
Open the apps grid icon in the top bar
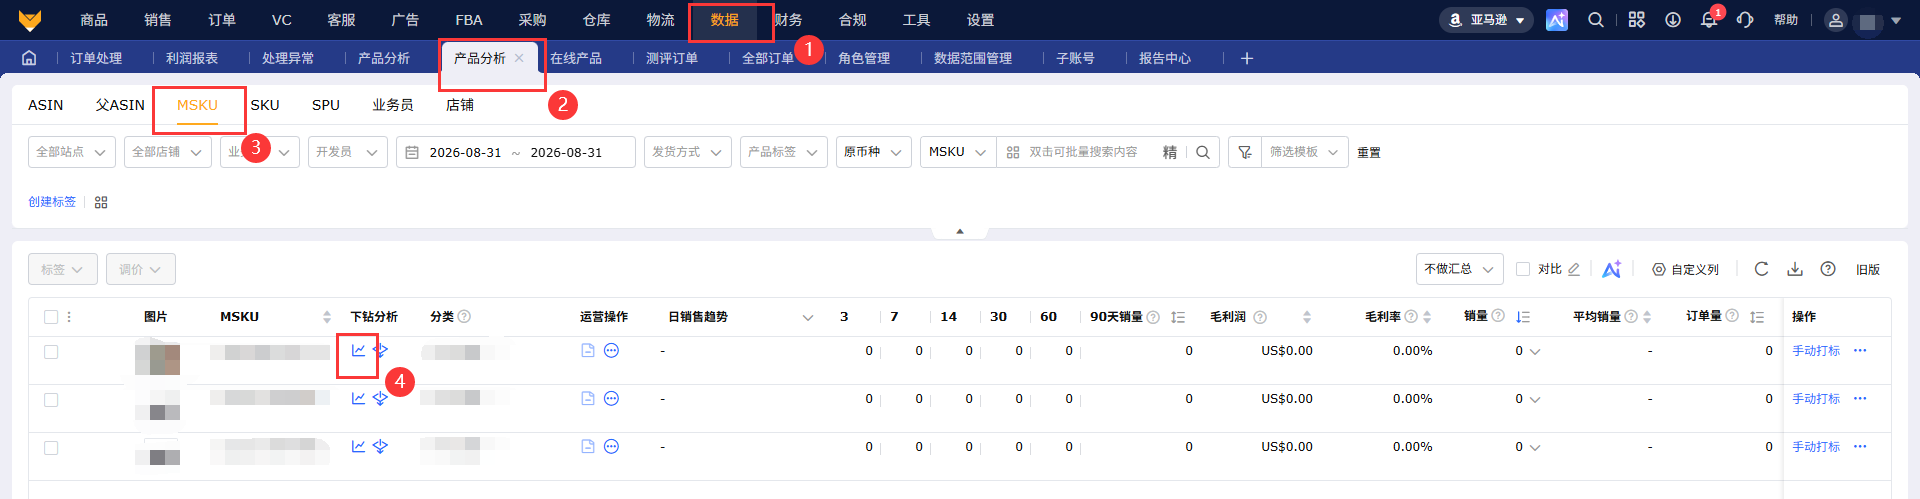pos(1637,20)
